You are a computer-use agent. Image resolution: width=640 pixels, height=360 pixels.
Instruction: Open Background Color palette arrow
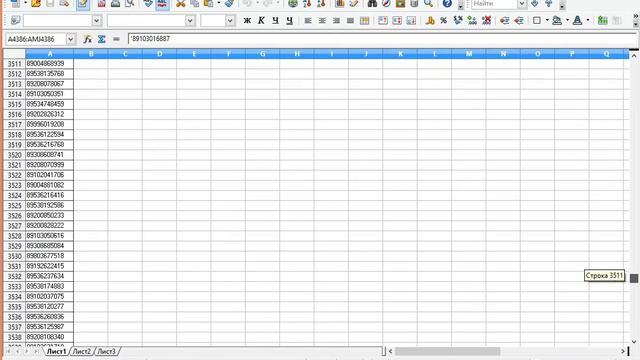pos(567,20)
